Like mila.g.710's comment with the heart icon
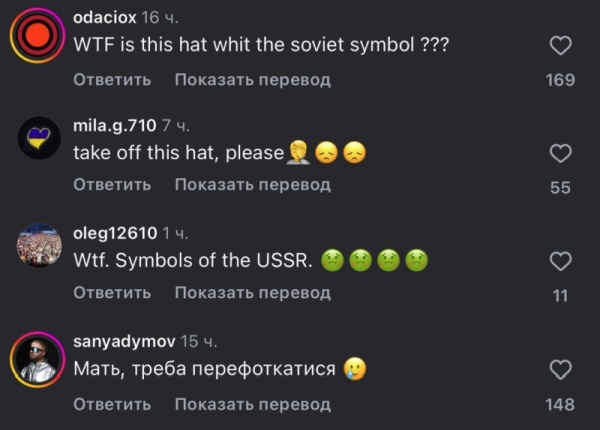This screenshot has height=430, width=600. [561, 153]
